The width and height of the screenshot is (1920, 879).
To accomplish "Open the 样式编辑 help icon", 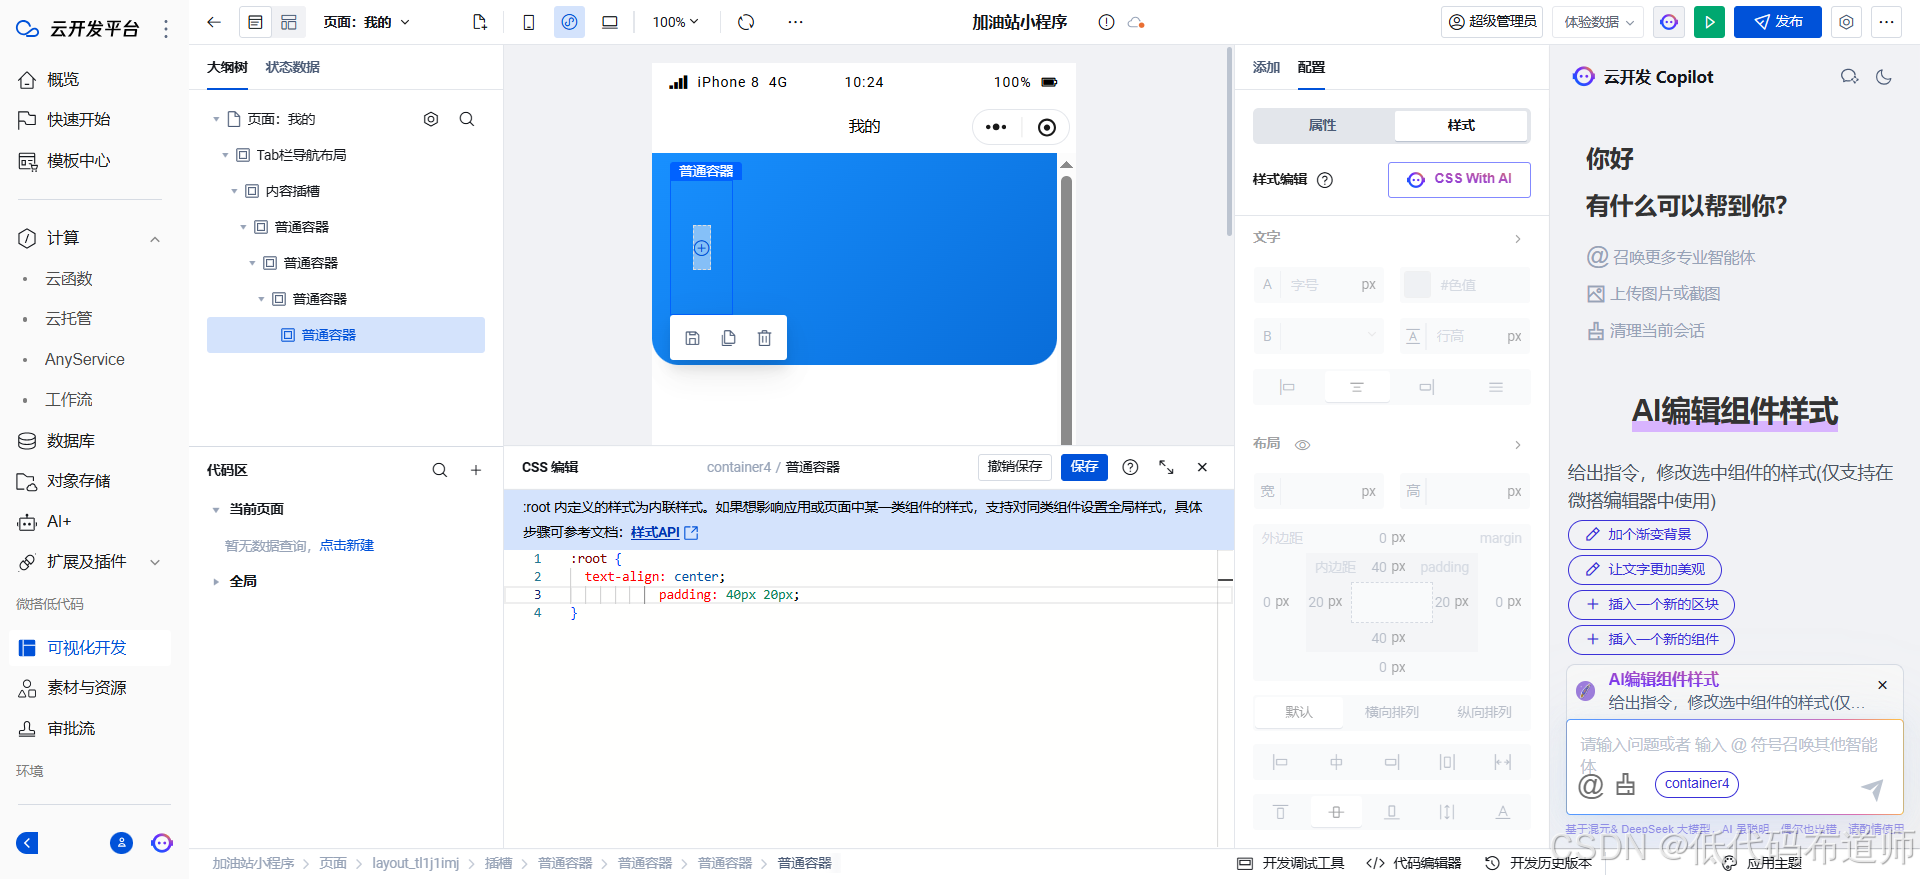I will (1325, 180).
